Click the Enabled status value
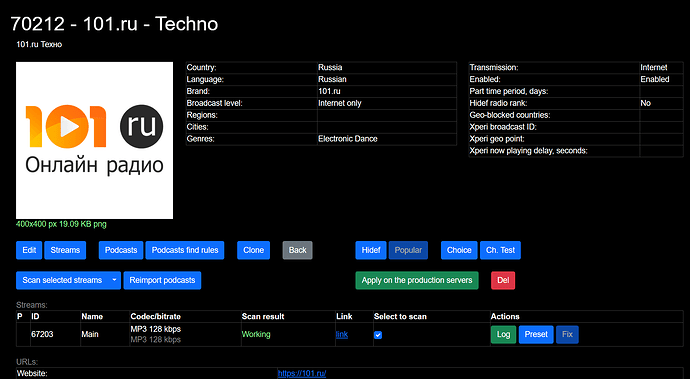This screenshot has width=690, height=379. (655, 79)
